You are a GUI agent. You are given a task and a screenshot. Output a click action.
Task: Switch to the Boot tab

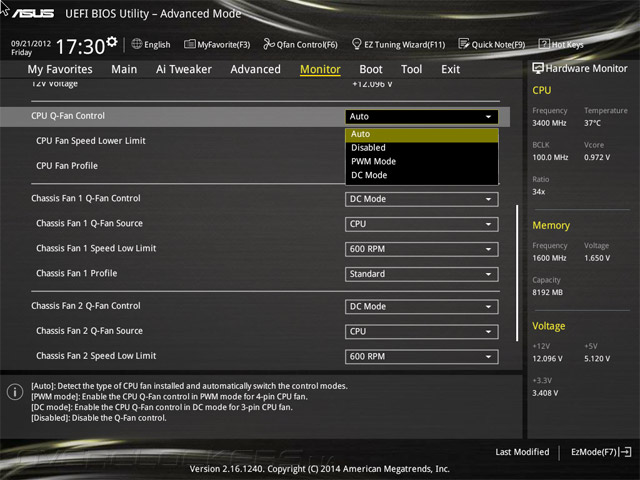[x=371, y=69]
